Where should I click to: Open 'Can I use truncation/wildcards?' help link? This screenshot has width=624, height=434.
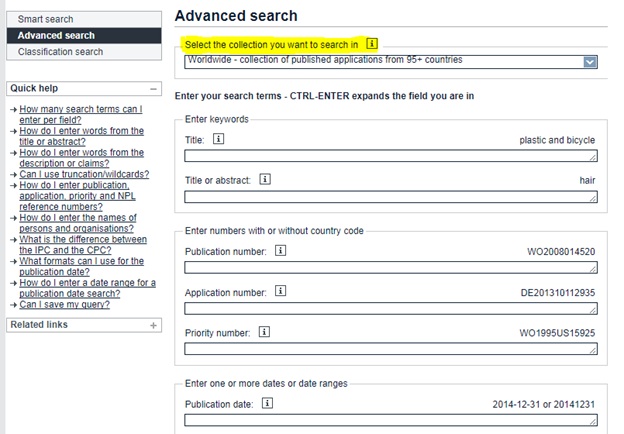[84, 174]
